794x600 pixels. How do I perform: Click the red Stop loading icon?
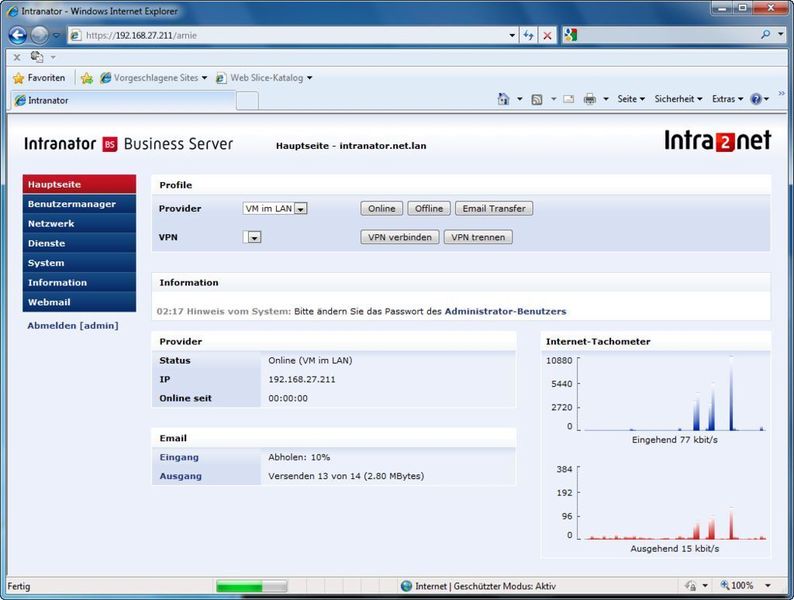pos(547,35)
